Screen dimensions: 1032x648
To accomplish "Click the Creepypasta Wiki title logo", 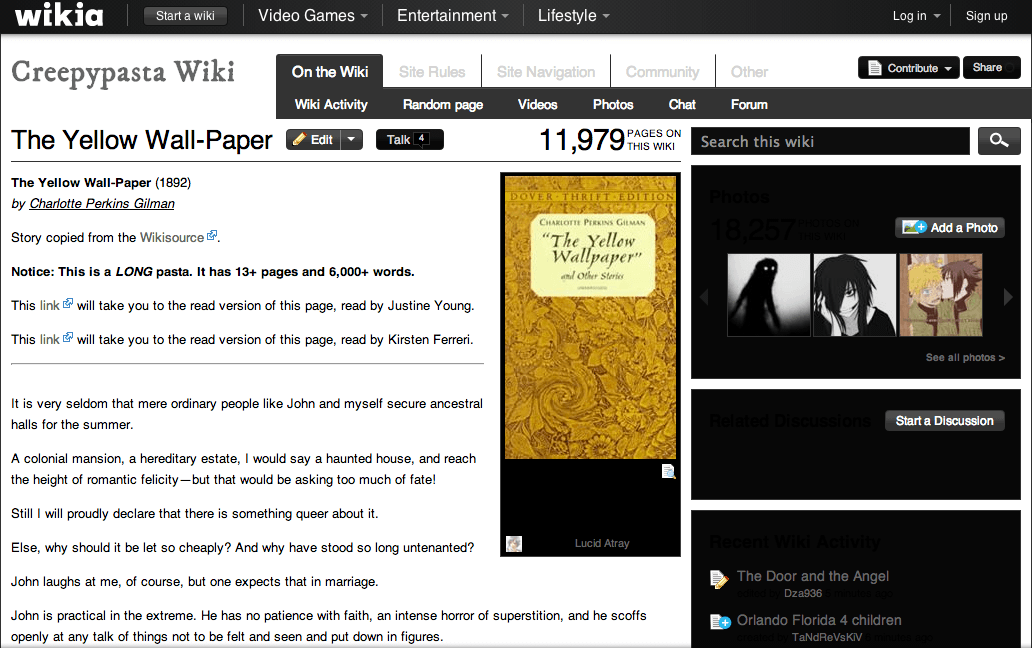I will [123, 72].
